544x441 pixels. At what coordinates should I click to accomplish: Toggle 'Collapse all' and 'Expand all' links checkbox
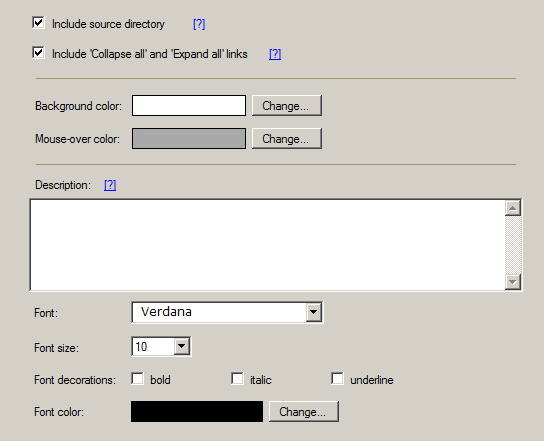(x=38, y=53)
